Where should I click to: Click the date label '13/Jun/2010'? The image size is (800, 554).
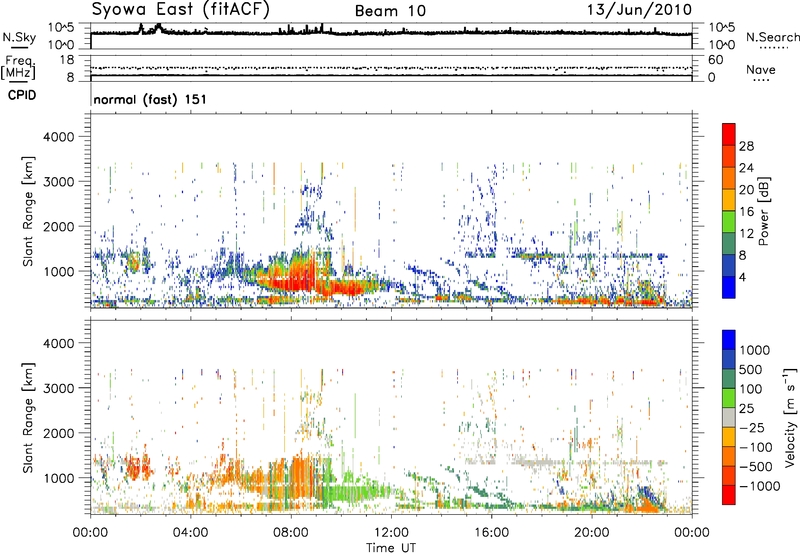pos(639,10)
